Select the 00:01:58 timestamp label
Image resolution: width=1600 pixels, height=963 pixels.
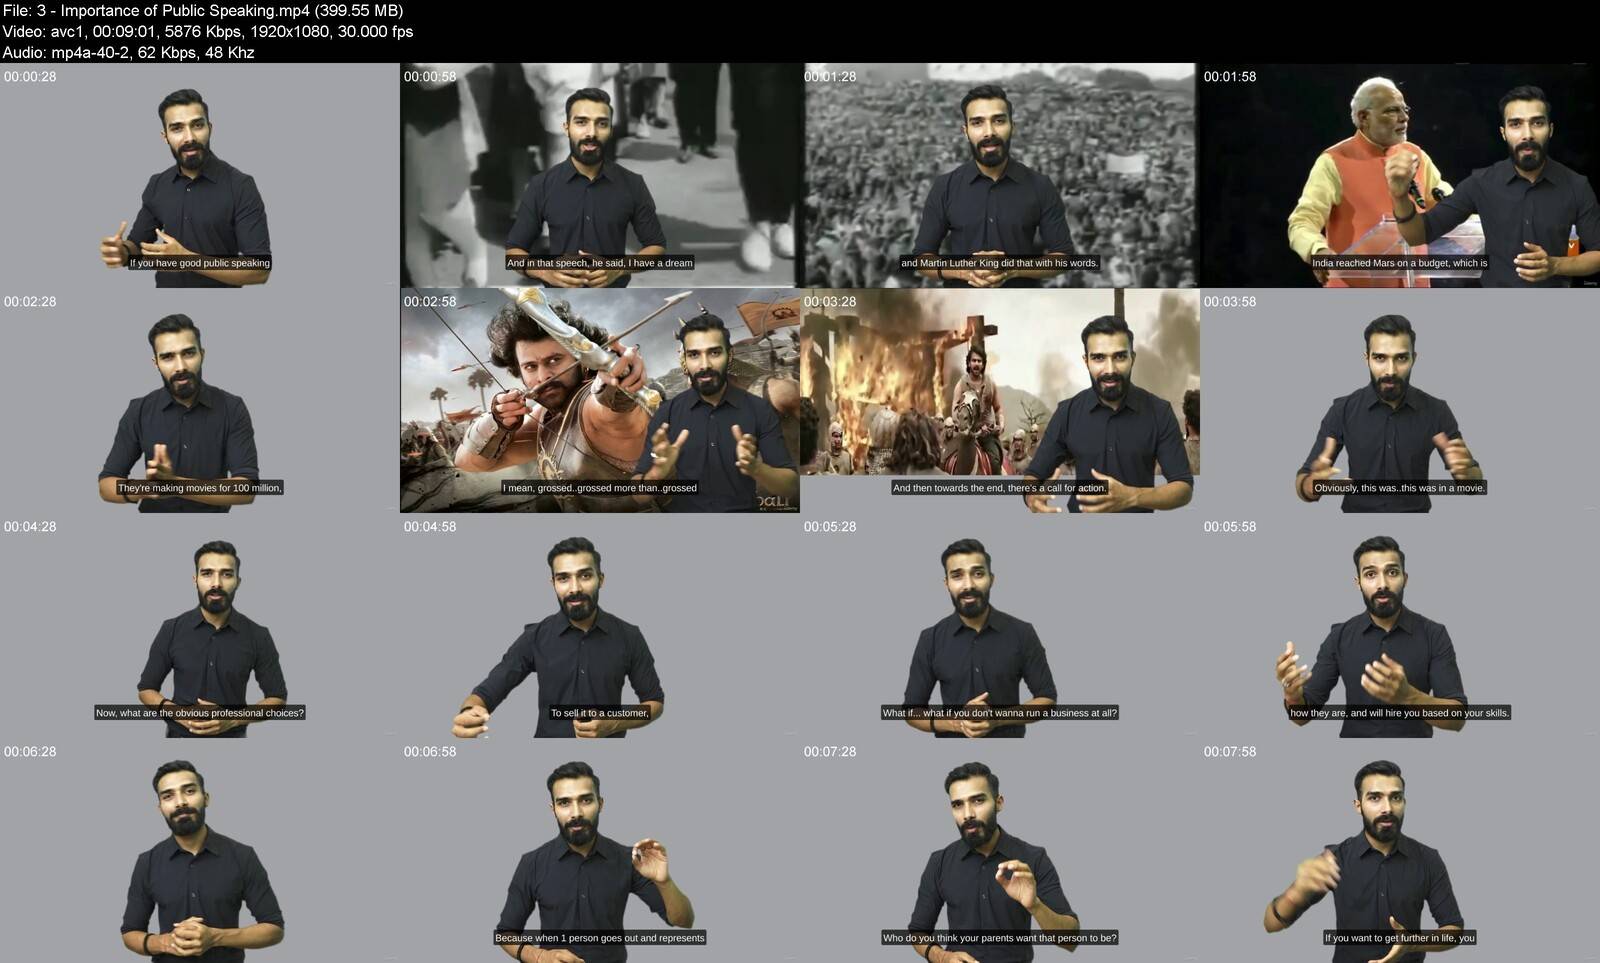pyautogui.click(x=1230, y=77)
